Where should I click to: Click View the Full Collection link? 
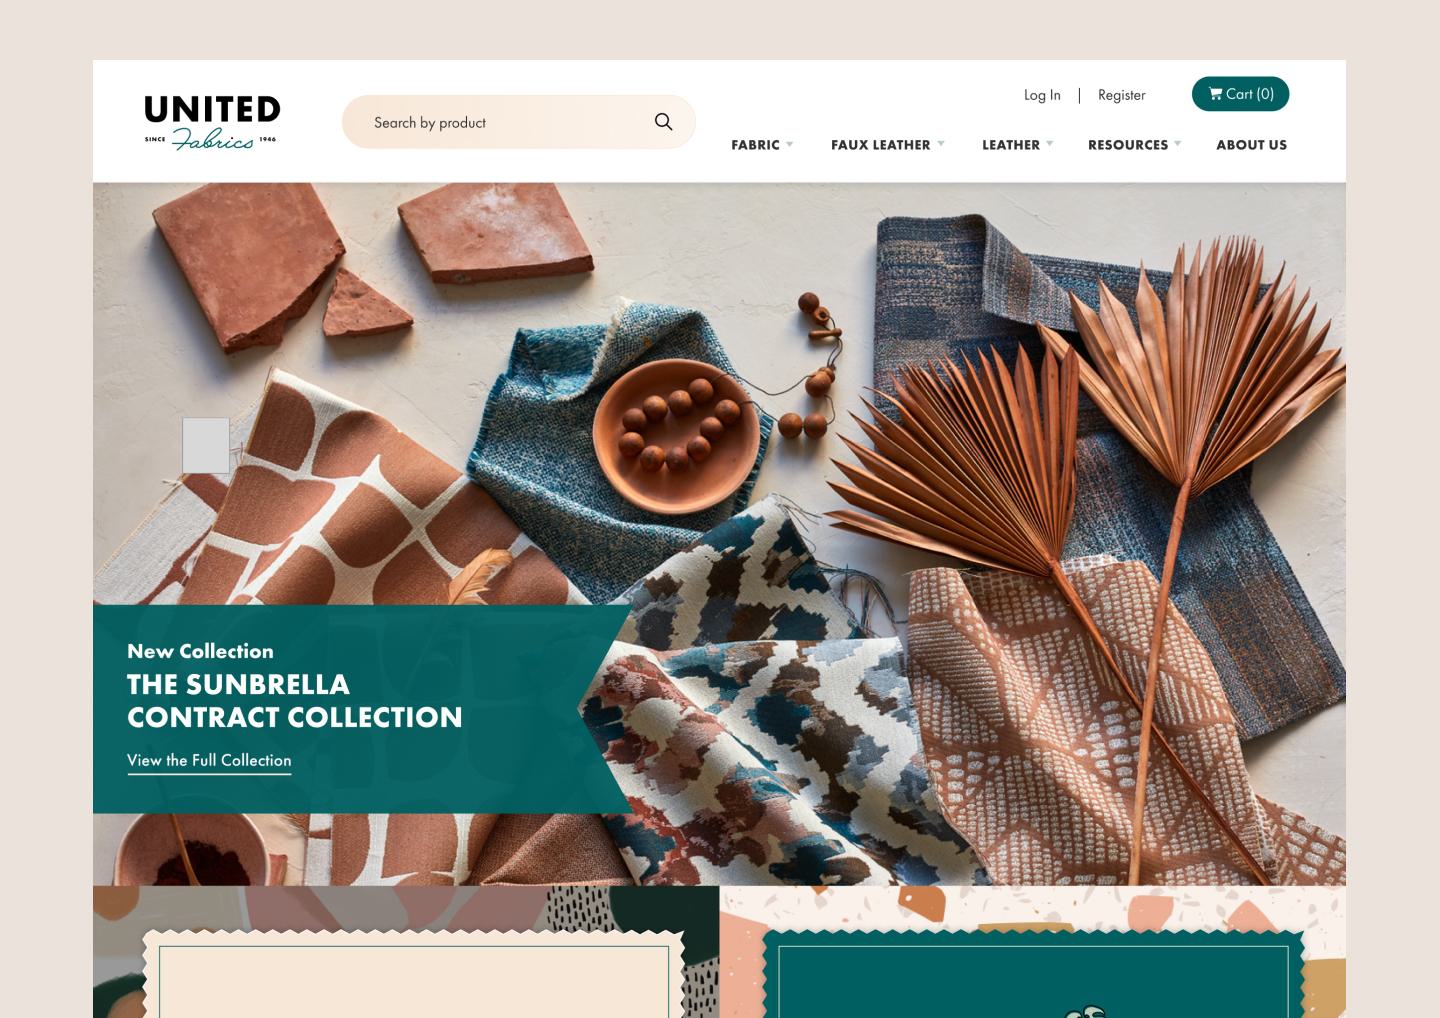[x=209, y=761]
